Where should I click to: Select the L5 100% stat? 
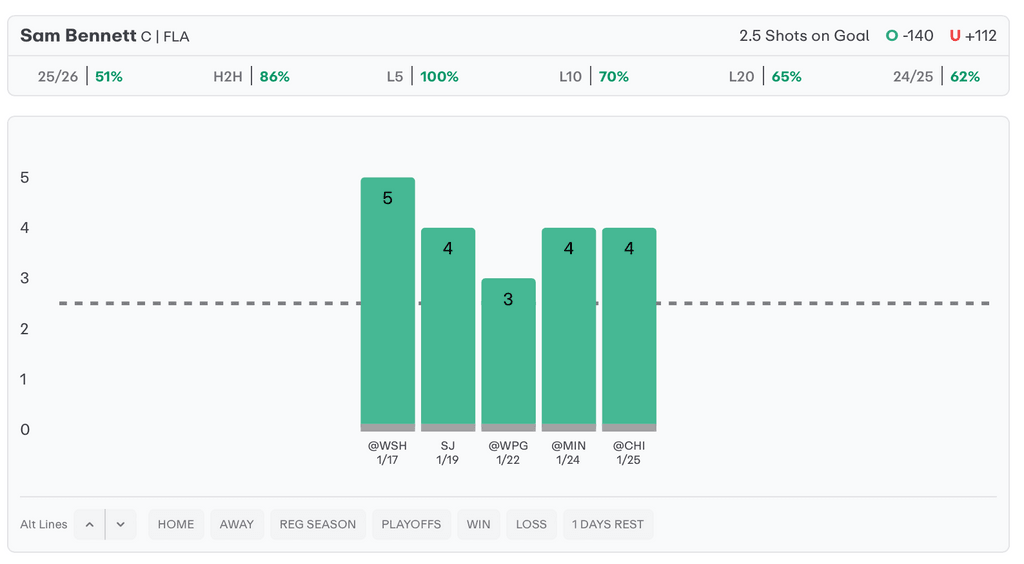coord(422,76)
